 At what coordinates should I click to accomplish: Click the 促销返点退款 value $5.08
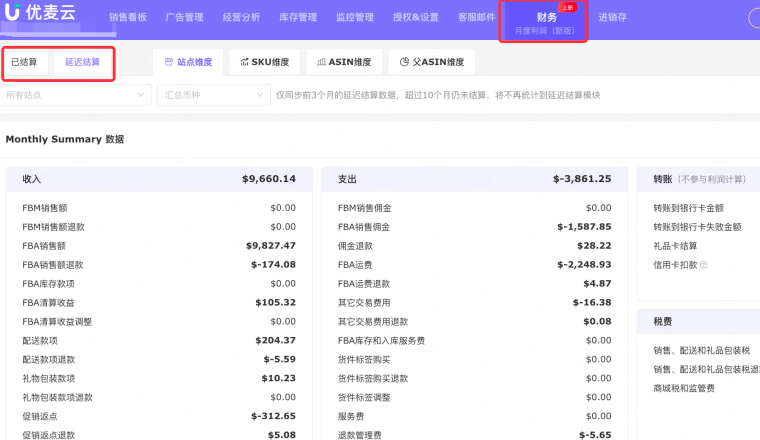point(282,435)
